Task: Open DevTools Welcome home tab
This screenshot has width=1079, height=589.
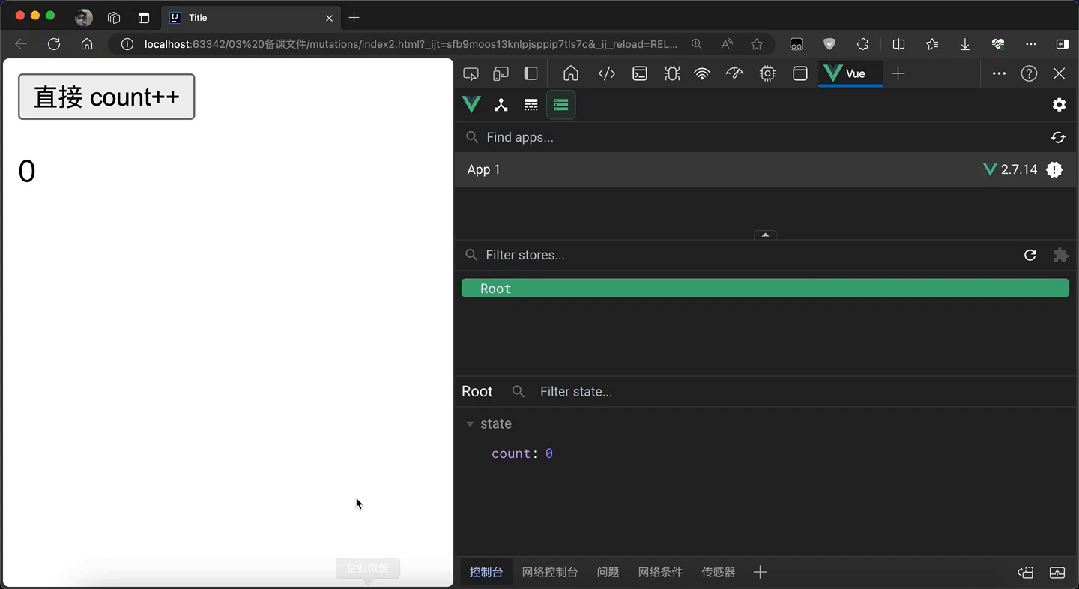Action: coord(570,74)
